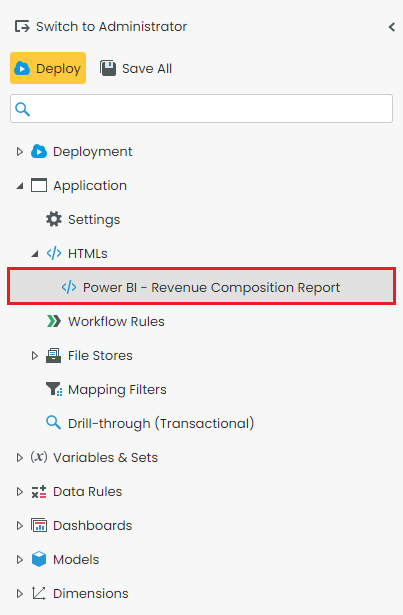Select Power BI - Revenue Composition Report
The image size is (403, 615).
pos(201,287)
